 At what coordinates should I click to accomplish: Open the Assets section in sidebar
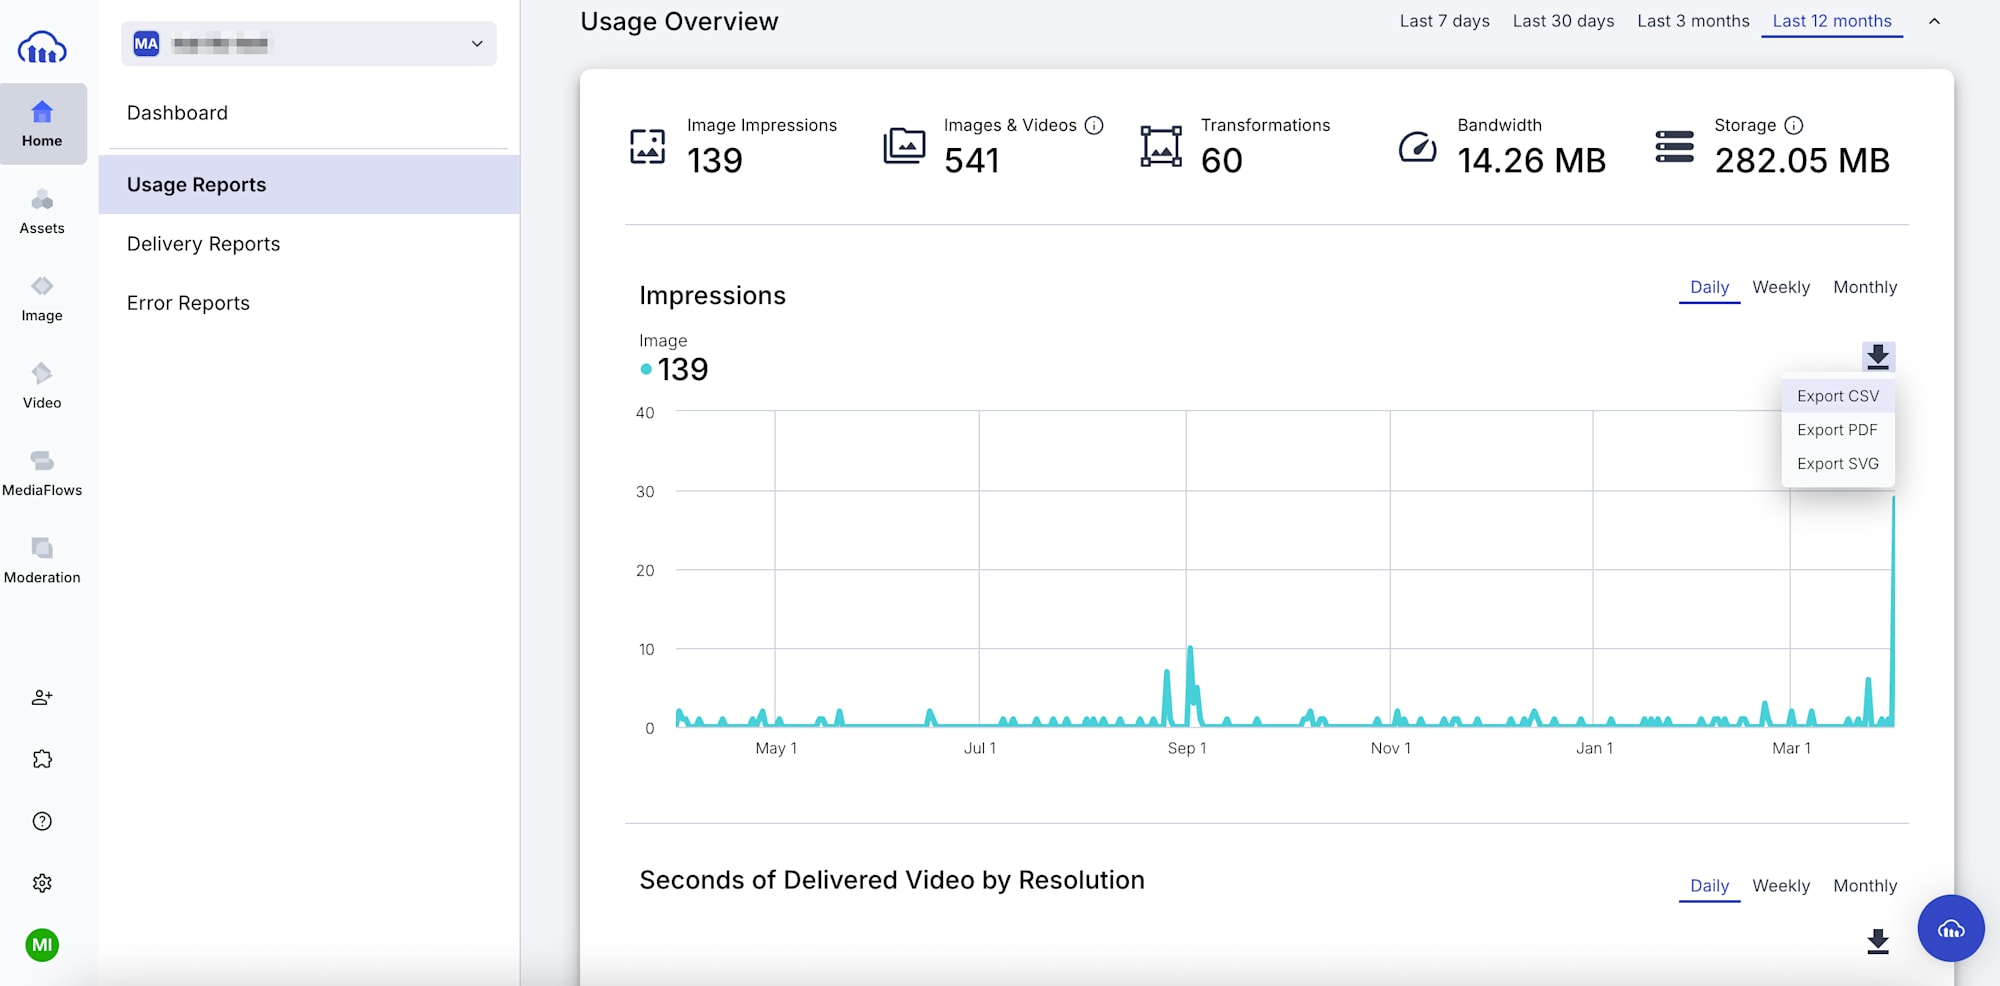coord(42,212)
